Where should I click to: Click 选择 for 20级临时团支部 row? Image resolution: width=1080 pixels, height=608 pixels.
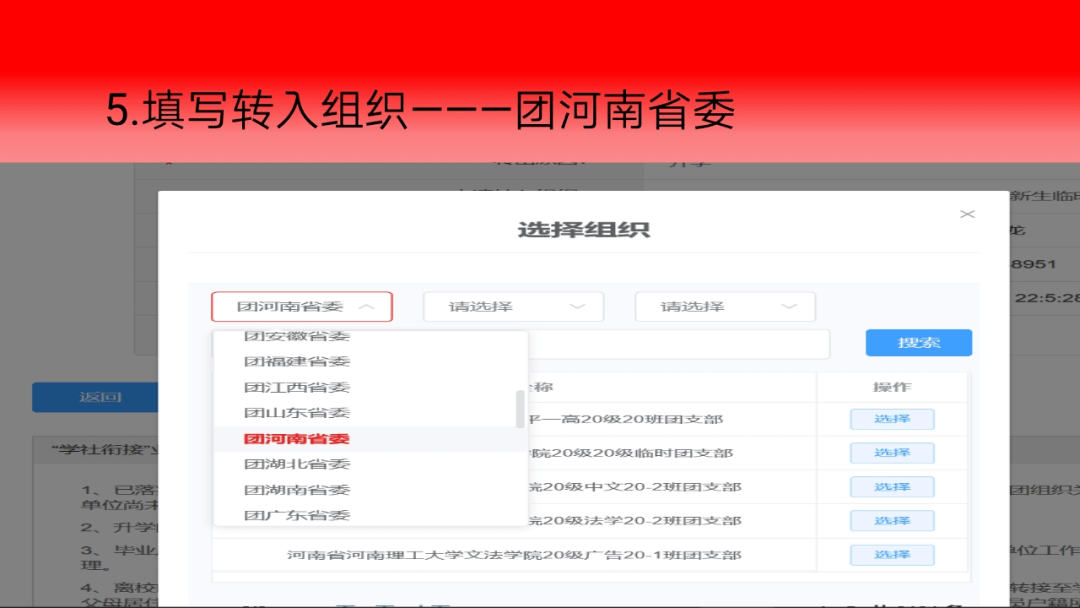coord(892,452)
